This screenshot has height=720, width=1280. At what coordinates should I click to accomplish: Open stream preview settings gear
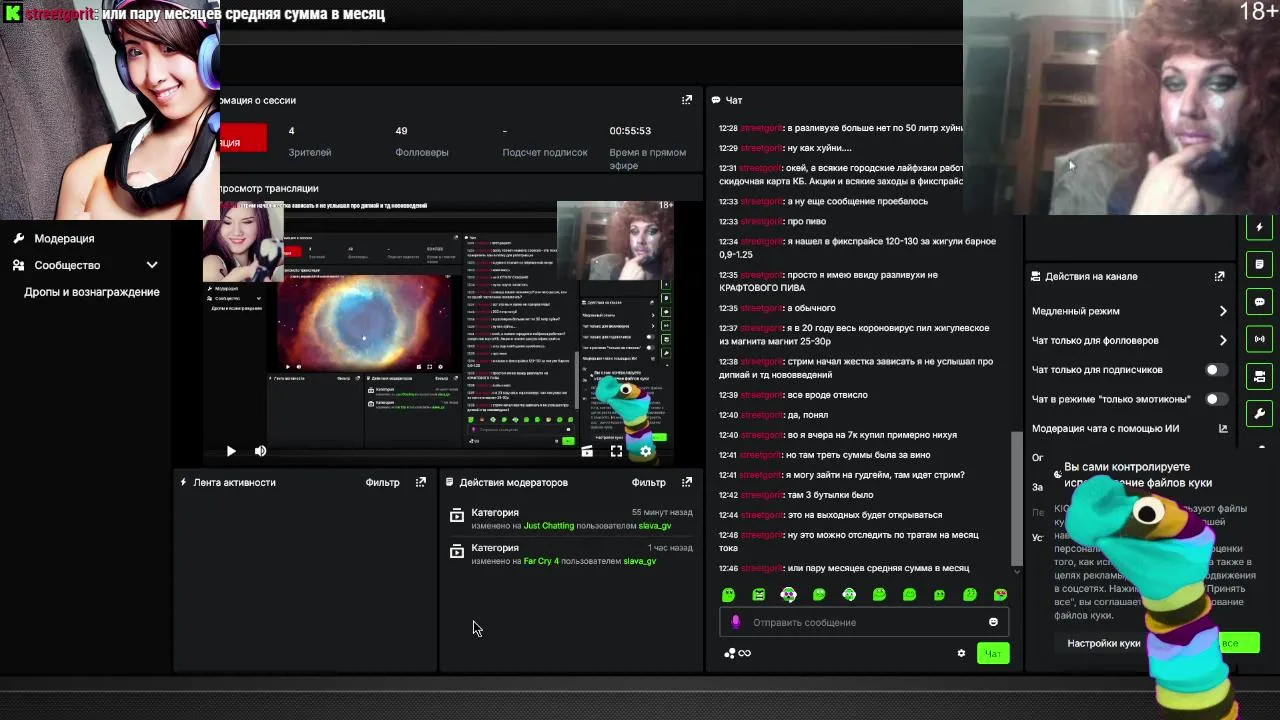click(x=646, y=451)
